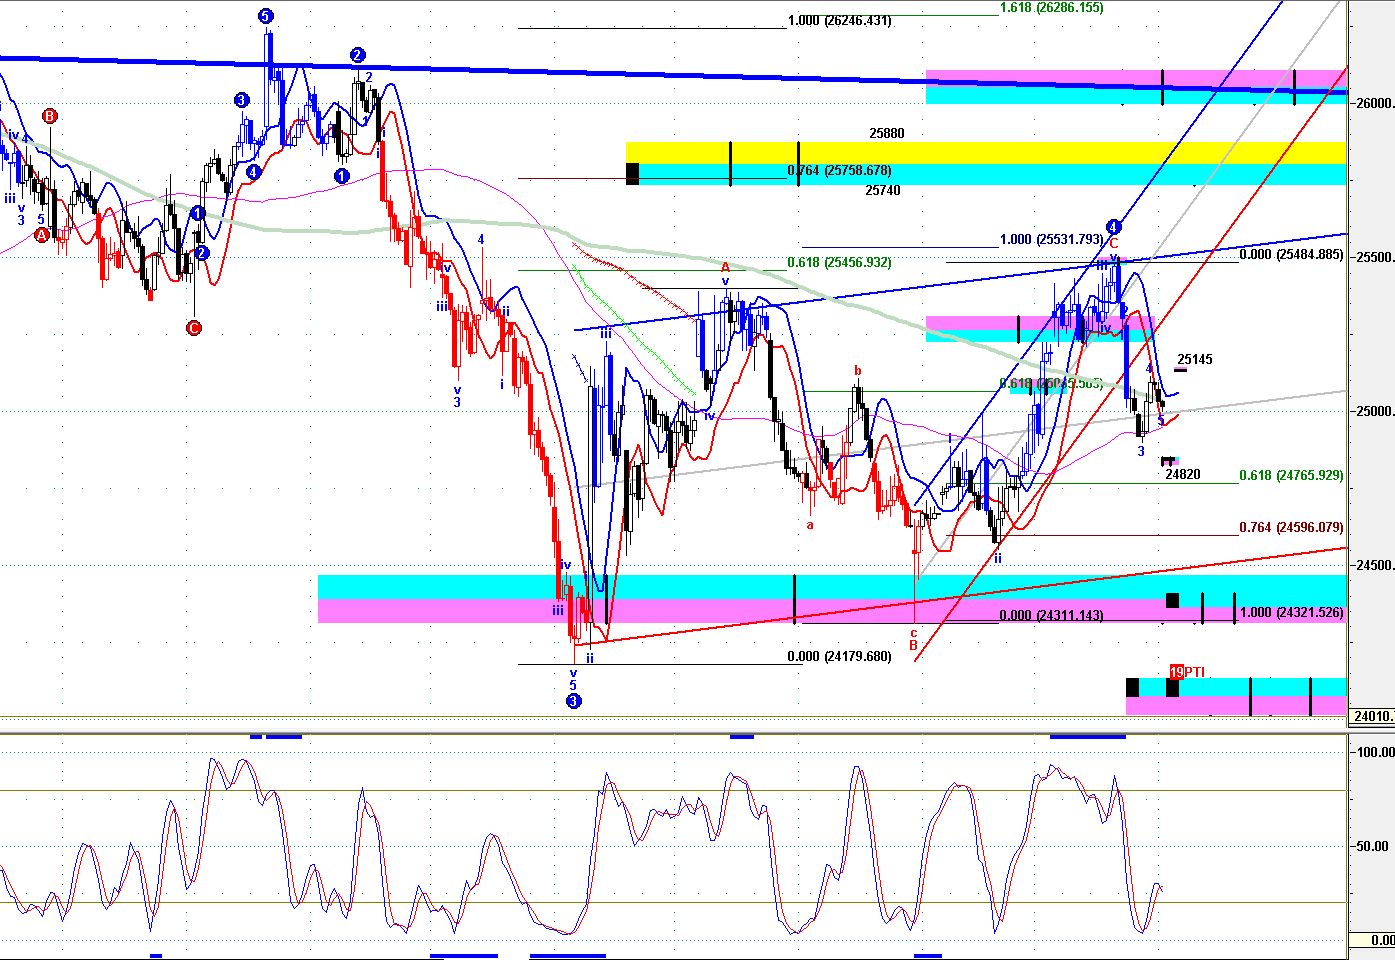The image size is (1395, 960).
Task: Select the 0.000 (24179.680) Fibonacci base label
Action: pos(839,657)
